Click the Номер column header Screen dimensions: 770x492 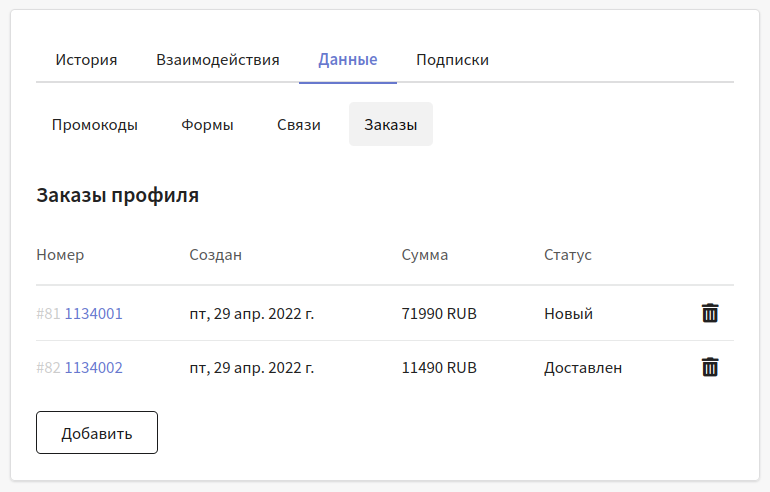pos(60,255)
